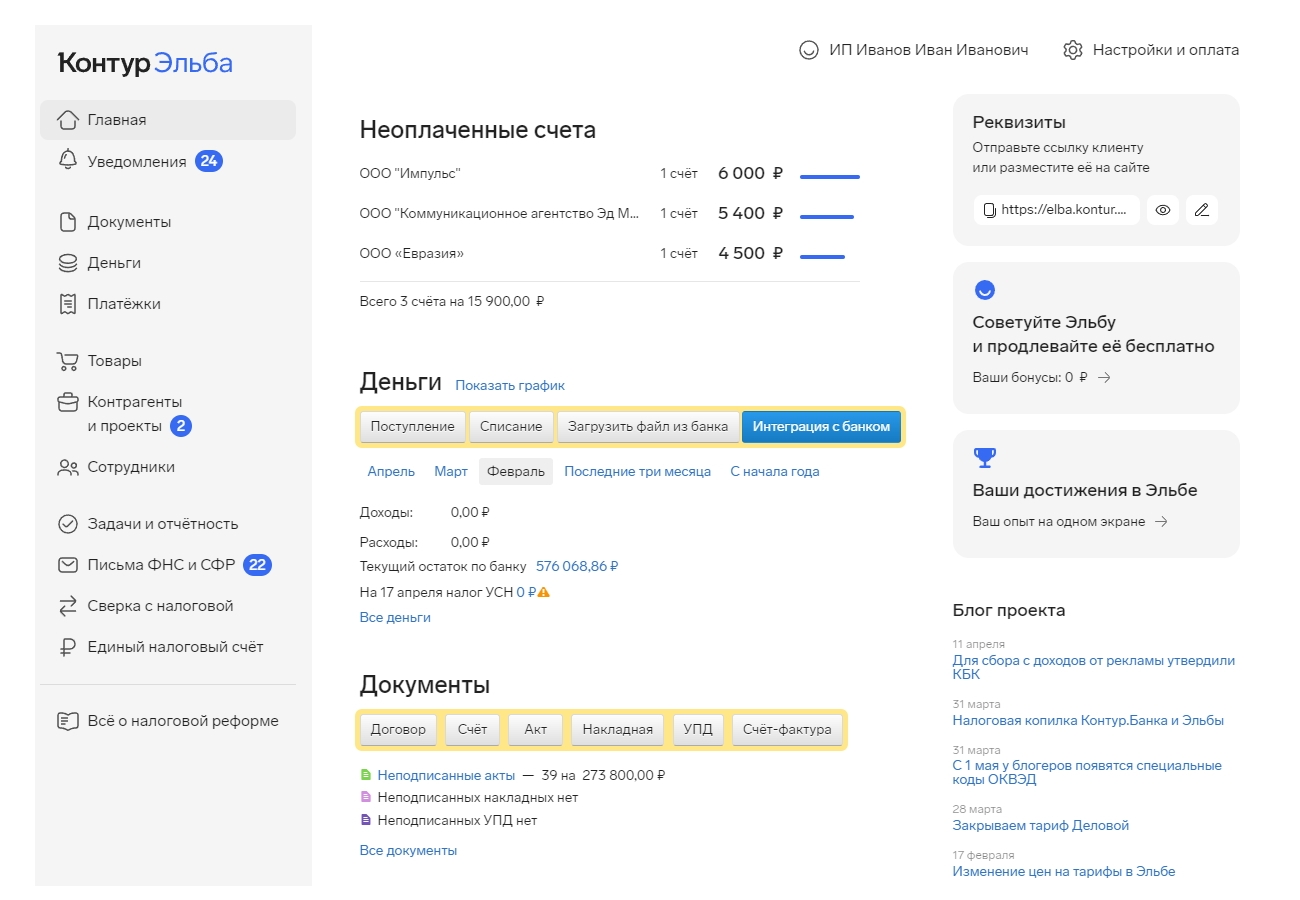Click the shopping cart icon for Товары

68,361
